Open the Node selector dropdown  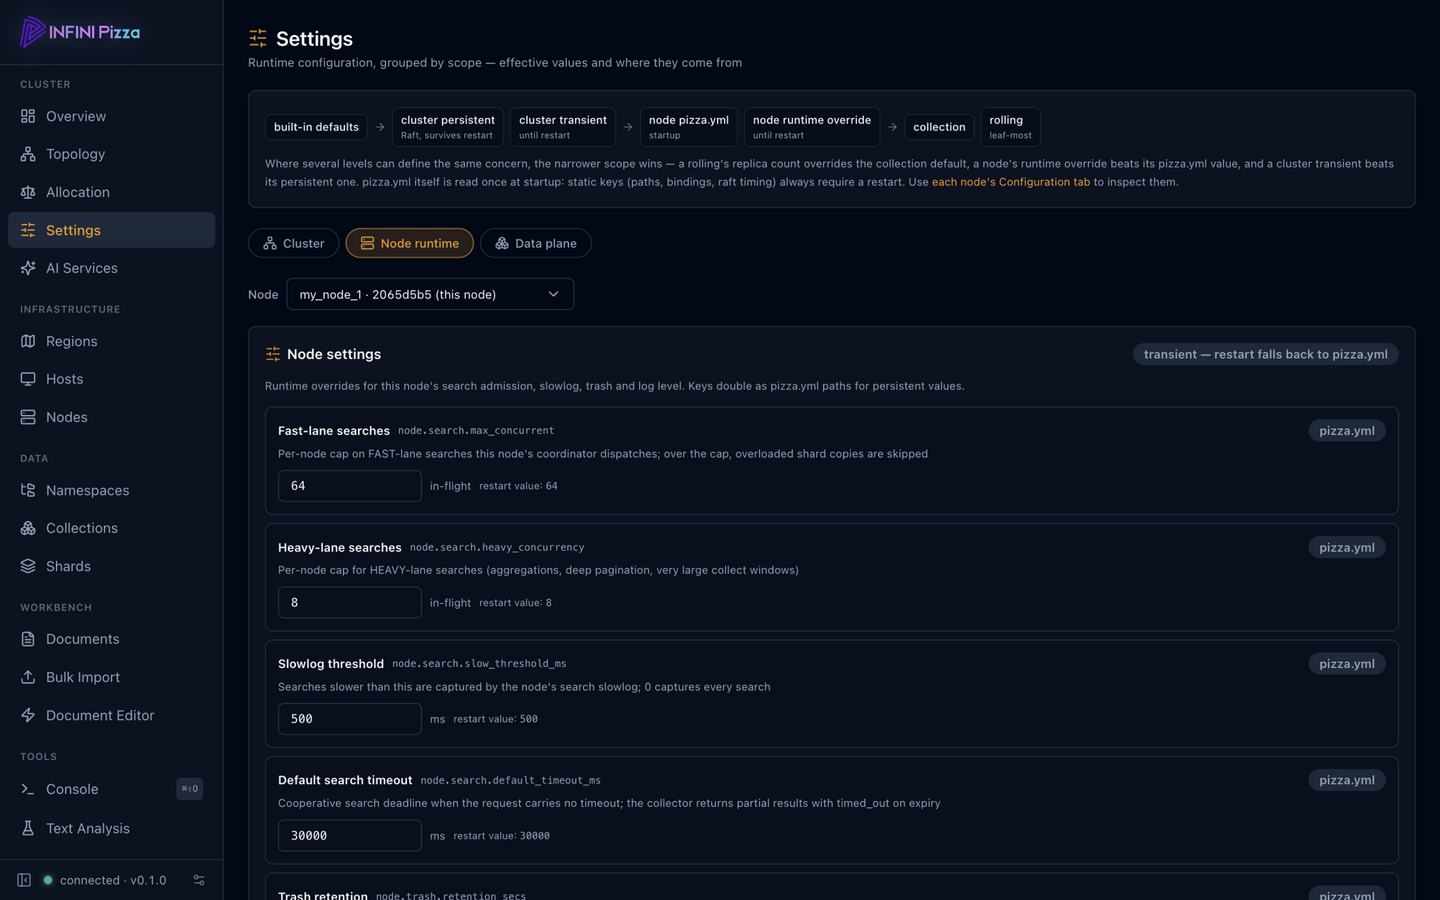click(430, 294)
